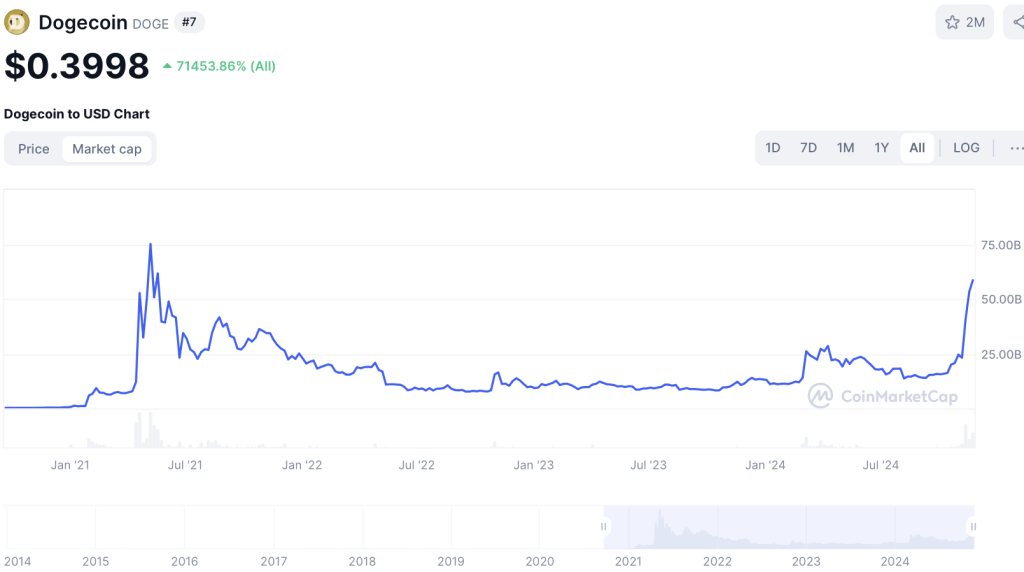Click the #7 rank badge
This screenshot has width=1024, height=572.
pyautogui.click(x=189, y=22)
